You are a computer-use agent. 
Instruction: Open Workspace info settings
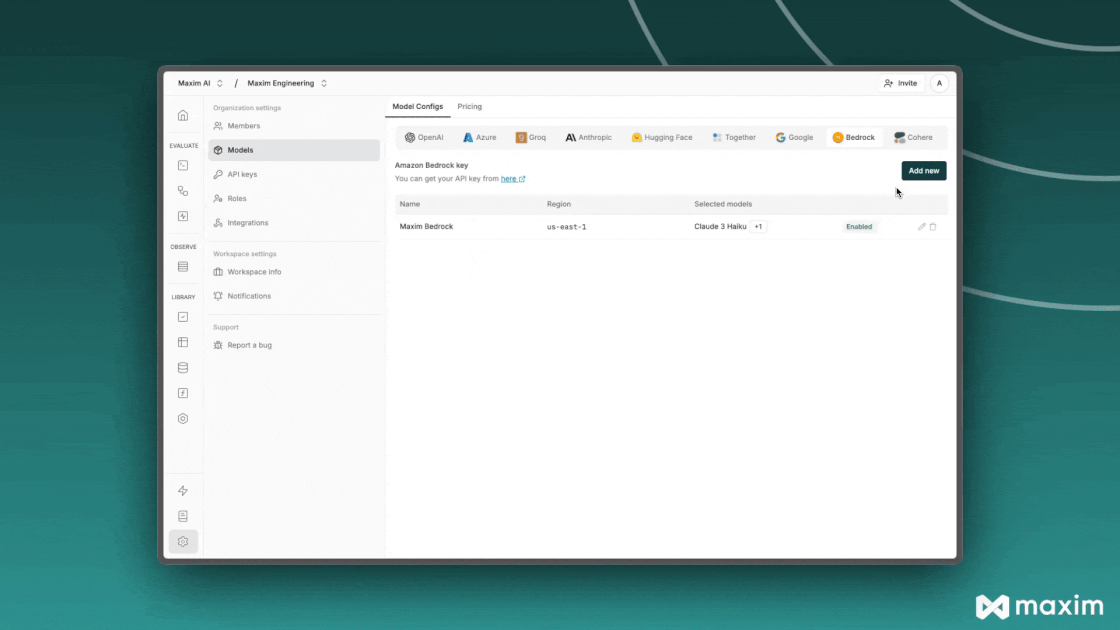[x=294, y=272]
